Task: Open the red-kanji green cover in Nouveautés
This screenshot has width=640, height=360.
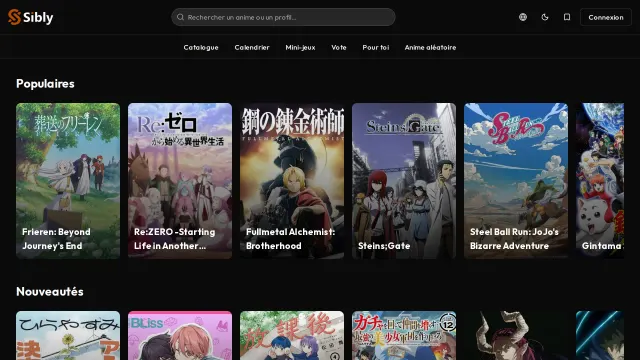Action: (x=292, y=336)
